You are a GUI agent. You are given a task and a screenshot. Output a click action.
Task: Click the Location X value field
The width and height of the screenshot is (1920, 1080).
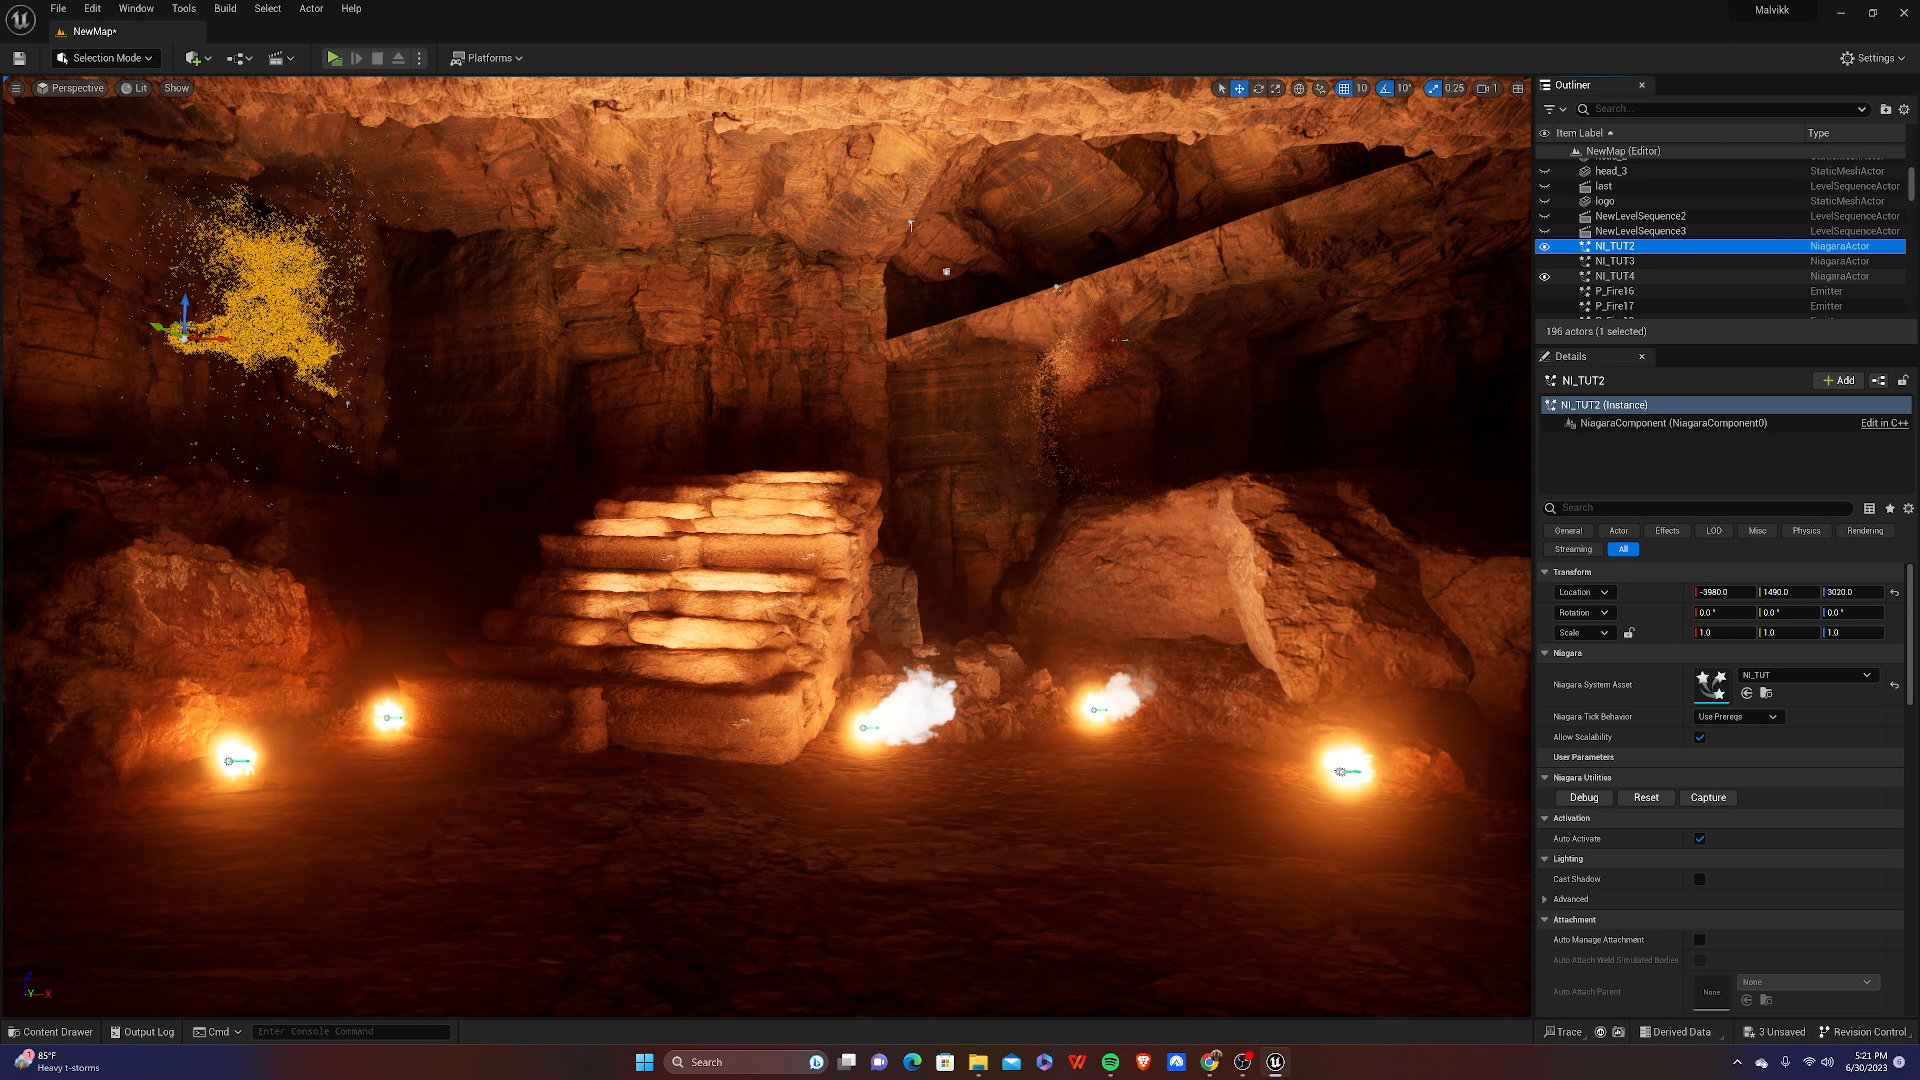[1724, 592]
